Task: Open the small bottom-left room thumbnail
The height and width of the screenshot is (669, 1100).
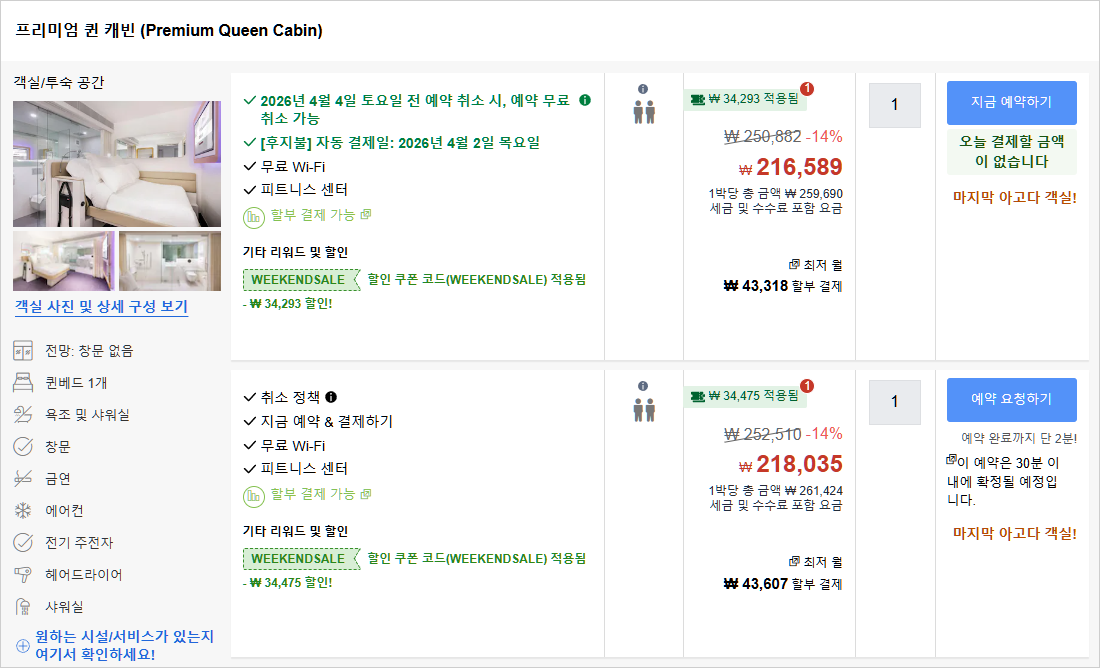Action: coord(63,261)
